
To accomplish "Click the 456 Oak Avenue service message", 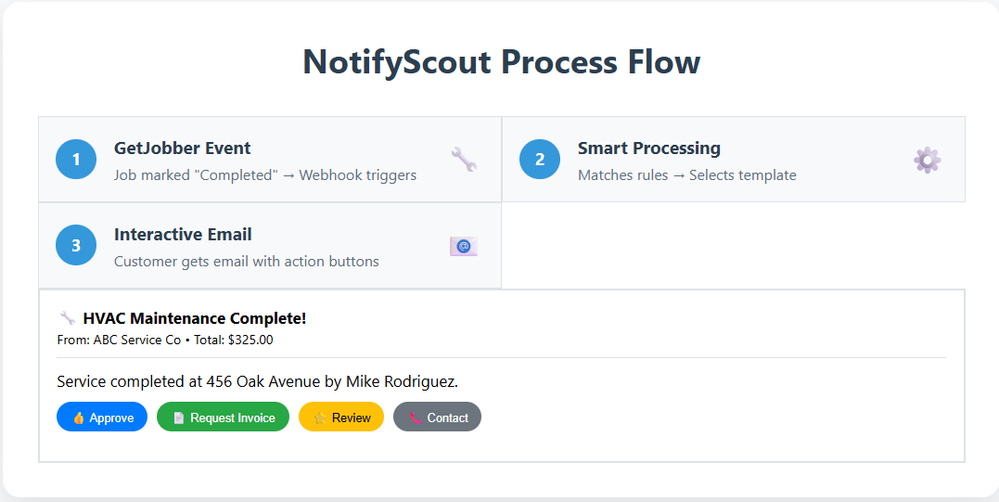I will click(x=257, y=382).
